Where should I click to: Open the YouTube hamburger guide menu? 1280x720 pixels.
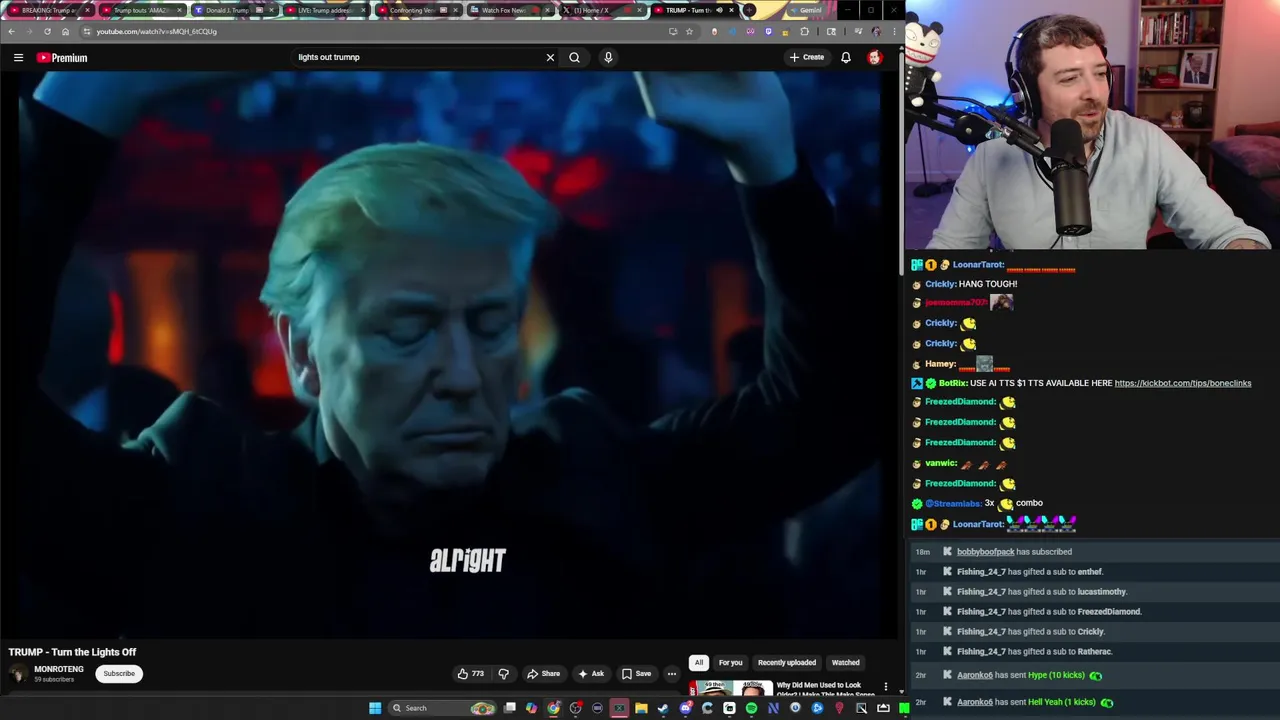tap(18, 58)
